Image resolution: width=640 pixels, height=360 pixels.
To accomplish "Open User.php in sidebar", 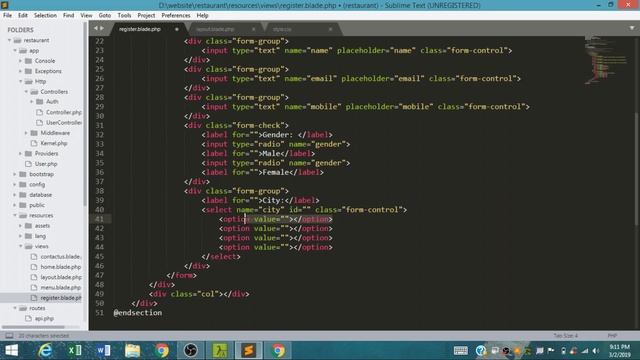I will click(46, 164).
